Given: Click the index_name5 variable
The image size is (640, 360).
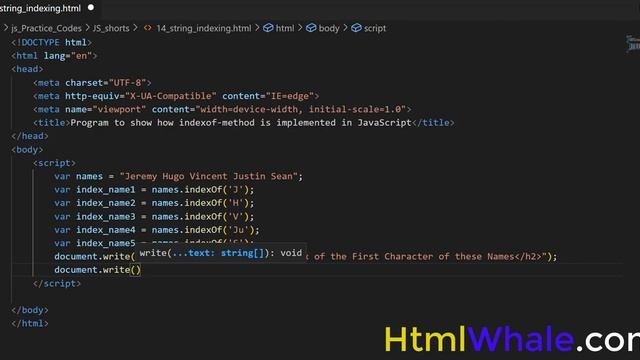Looking at the screenshot, I should coord(106,243).
